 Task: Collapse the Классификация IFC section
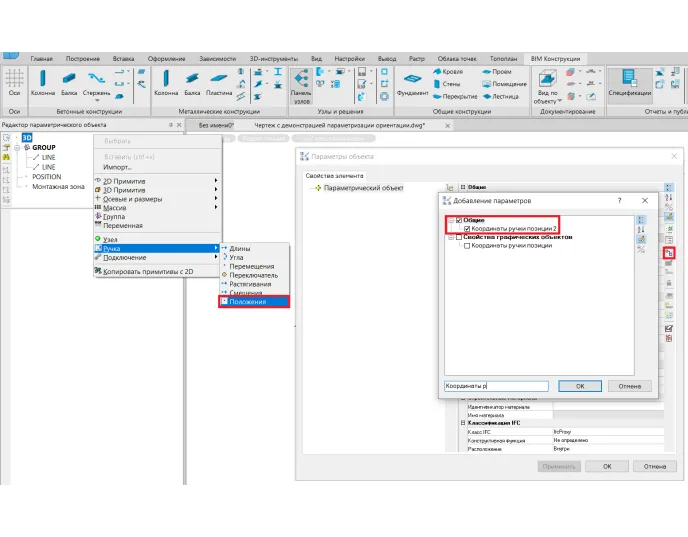point(462,423)
